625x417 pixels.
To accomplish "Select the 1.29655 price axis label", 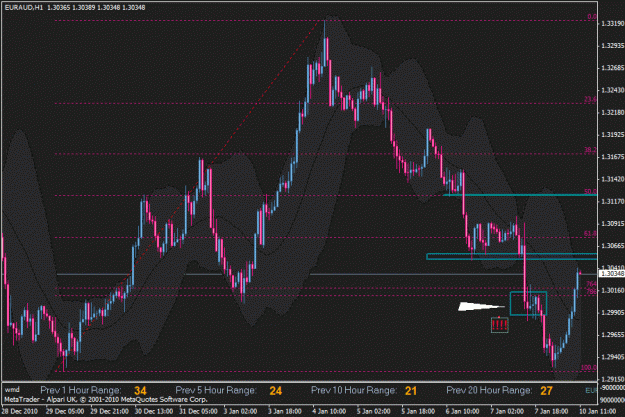I will (x=613, y=335).
